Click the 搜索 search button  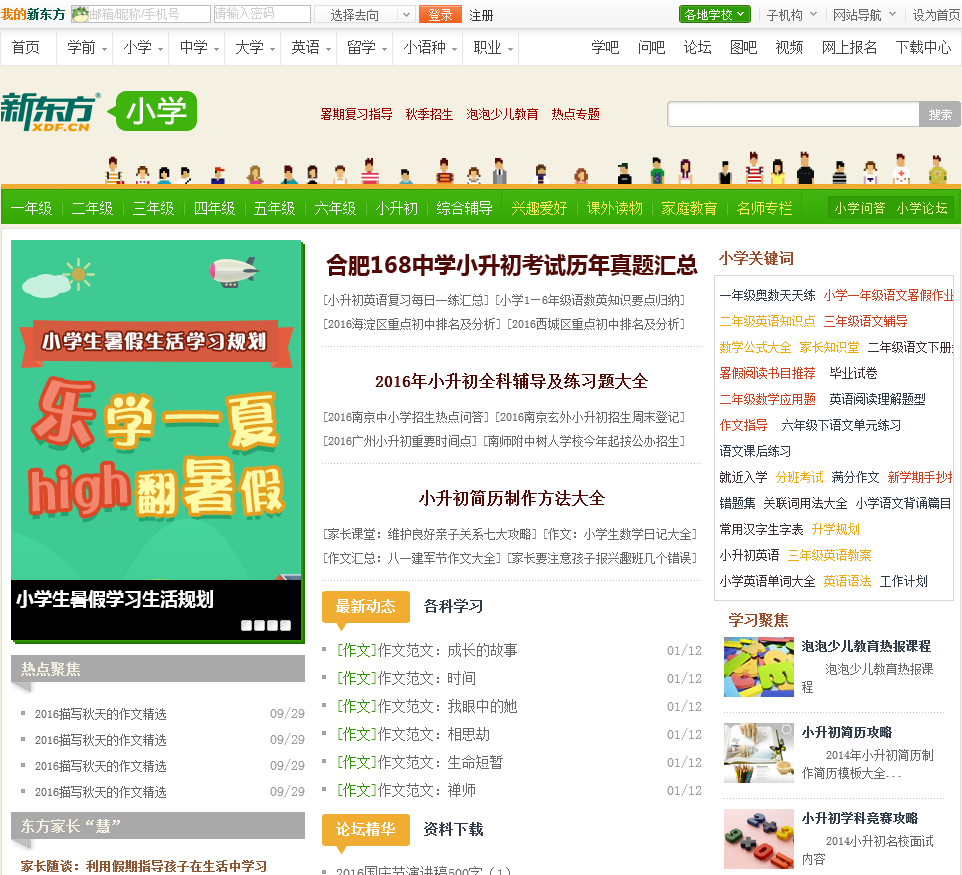940,114
